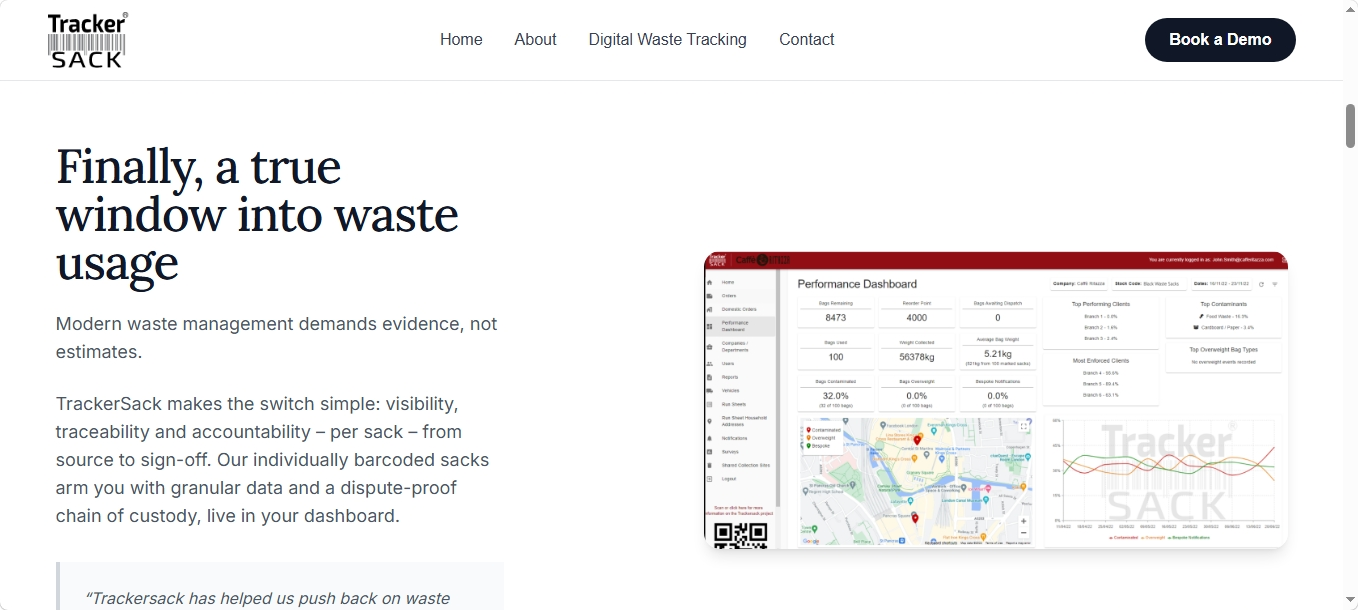1358x610 pixels.
Task: Click the Contaminated entry in map legend
Action: [824, 430]
